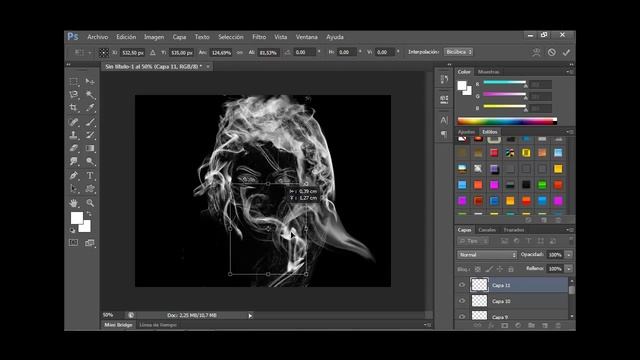
Task: Select the Gradient tool
Action: pyautogui.click(x=90, y=148)
